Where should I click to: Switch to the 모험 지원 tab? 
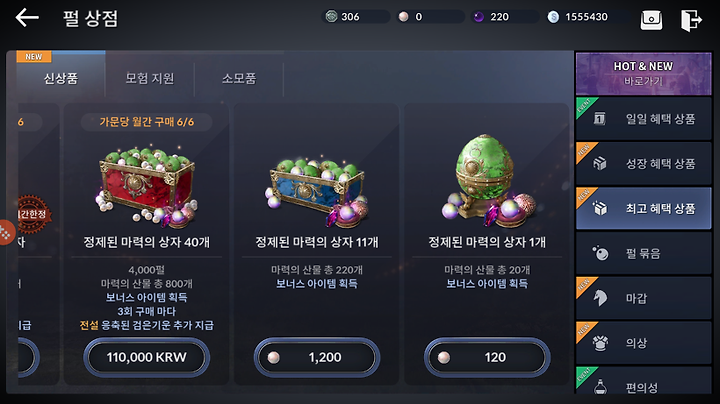click(x=150, y=79)
